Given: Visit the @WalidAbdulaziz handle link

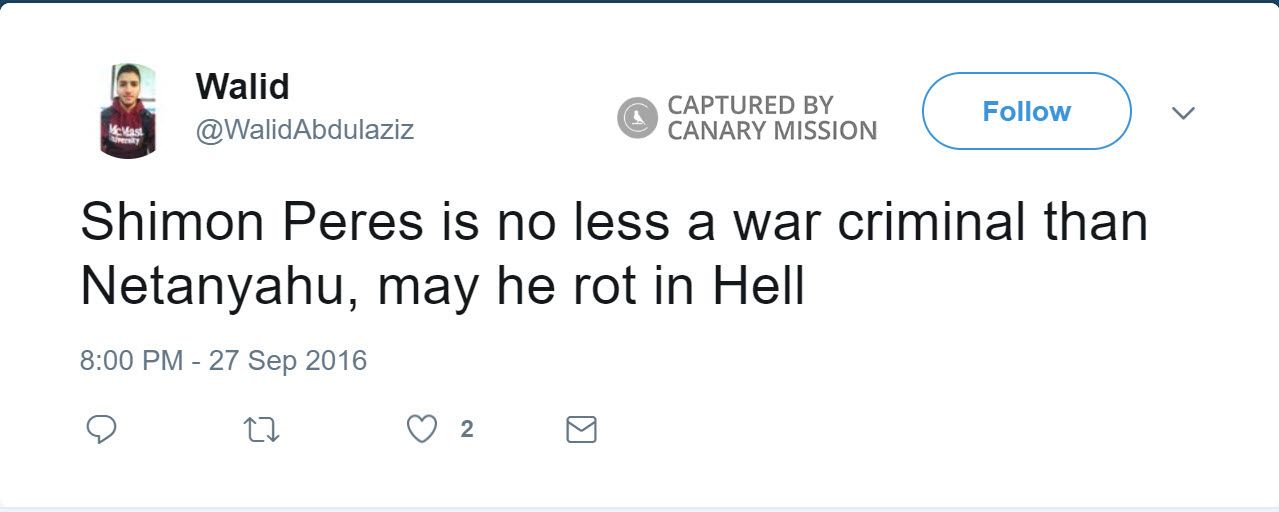Looking at the screenshot, I should point(305,131).
